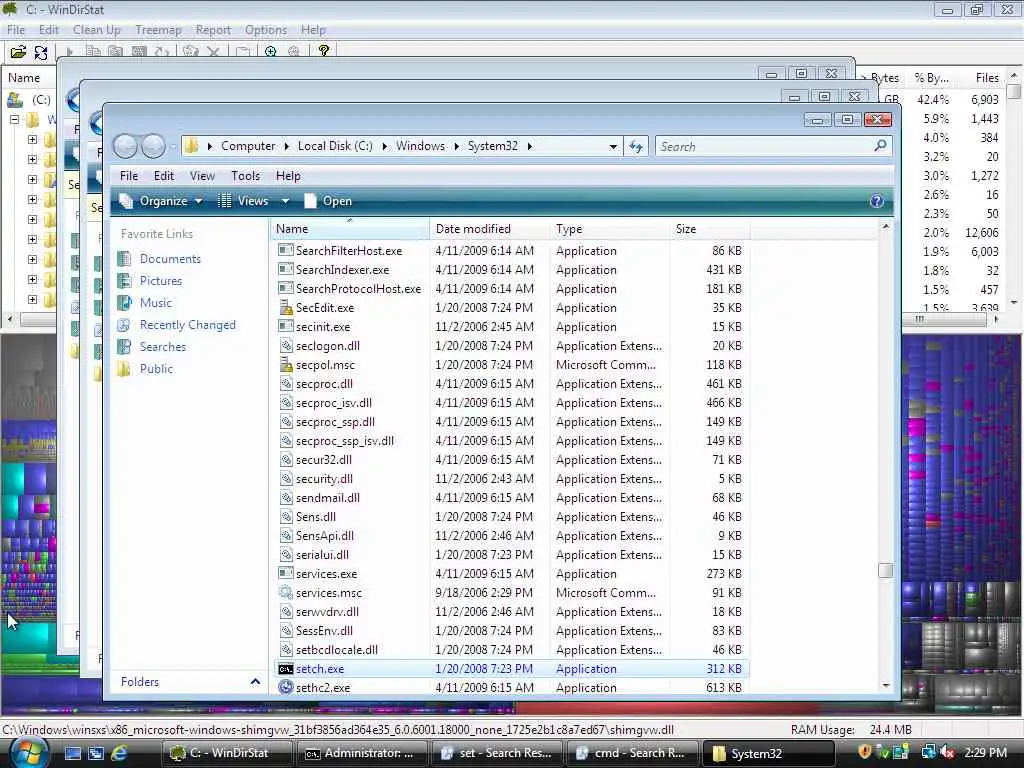Click the Zoom Out icon in WinDirStat toolbar
The height and width of the screenshot is (768, 1024).
(x=294, y=52)
